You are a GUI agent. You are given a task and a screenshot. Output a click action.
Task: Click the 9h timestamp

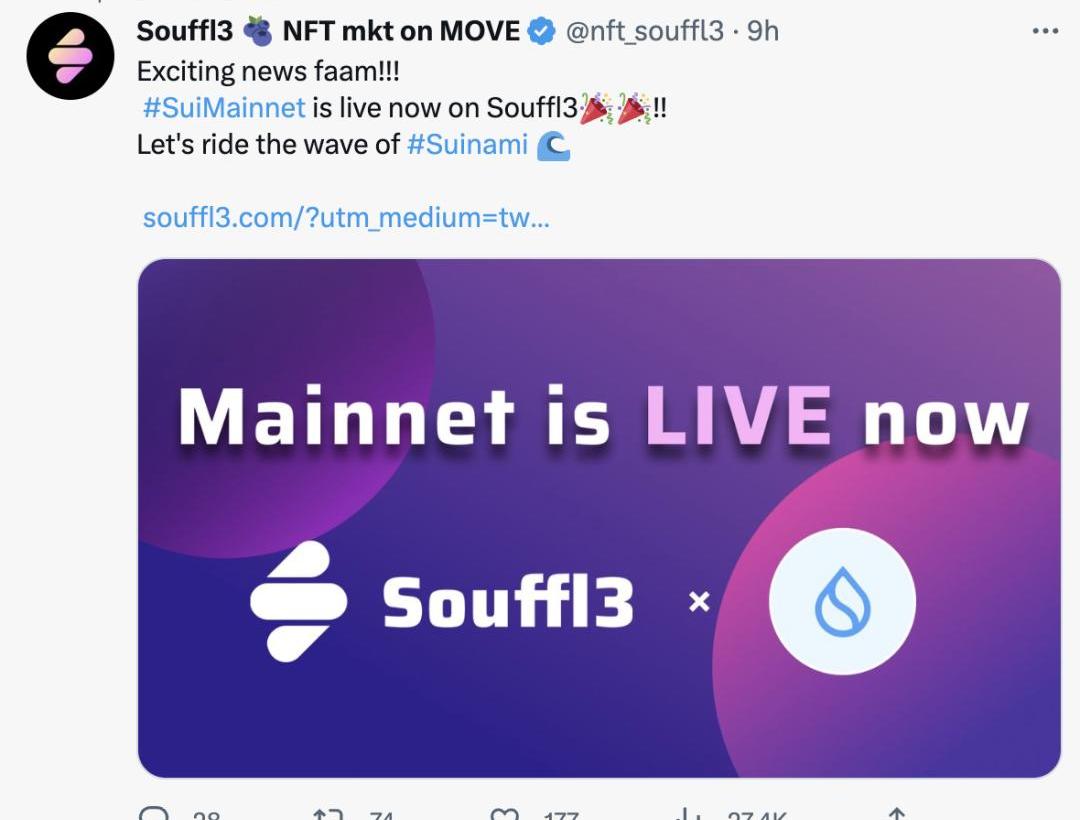[x=762, y=31]
